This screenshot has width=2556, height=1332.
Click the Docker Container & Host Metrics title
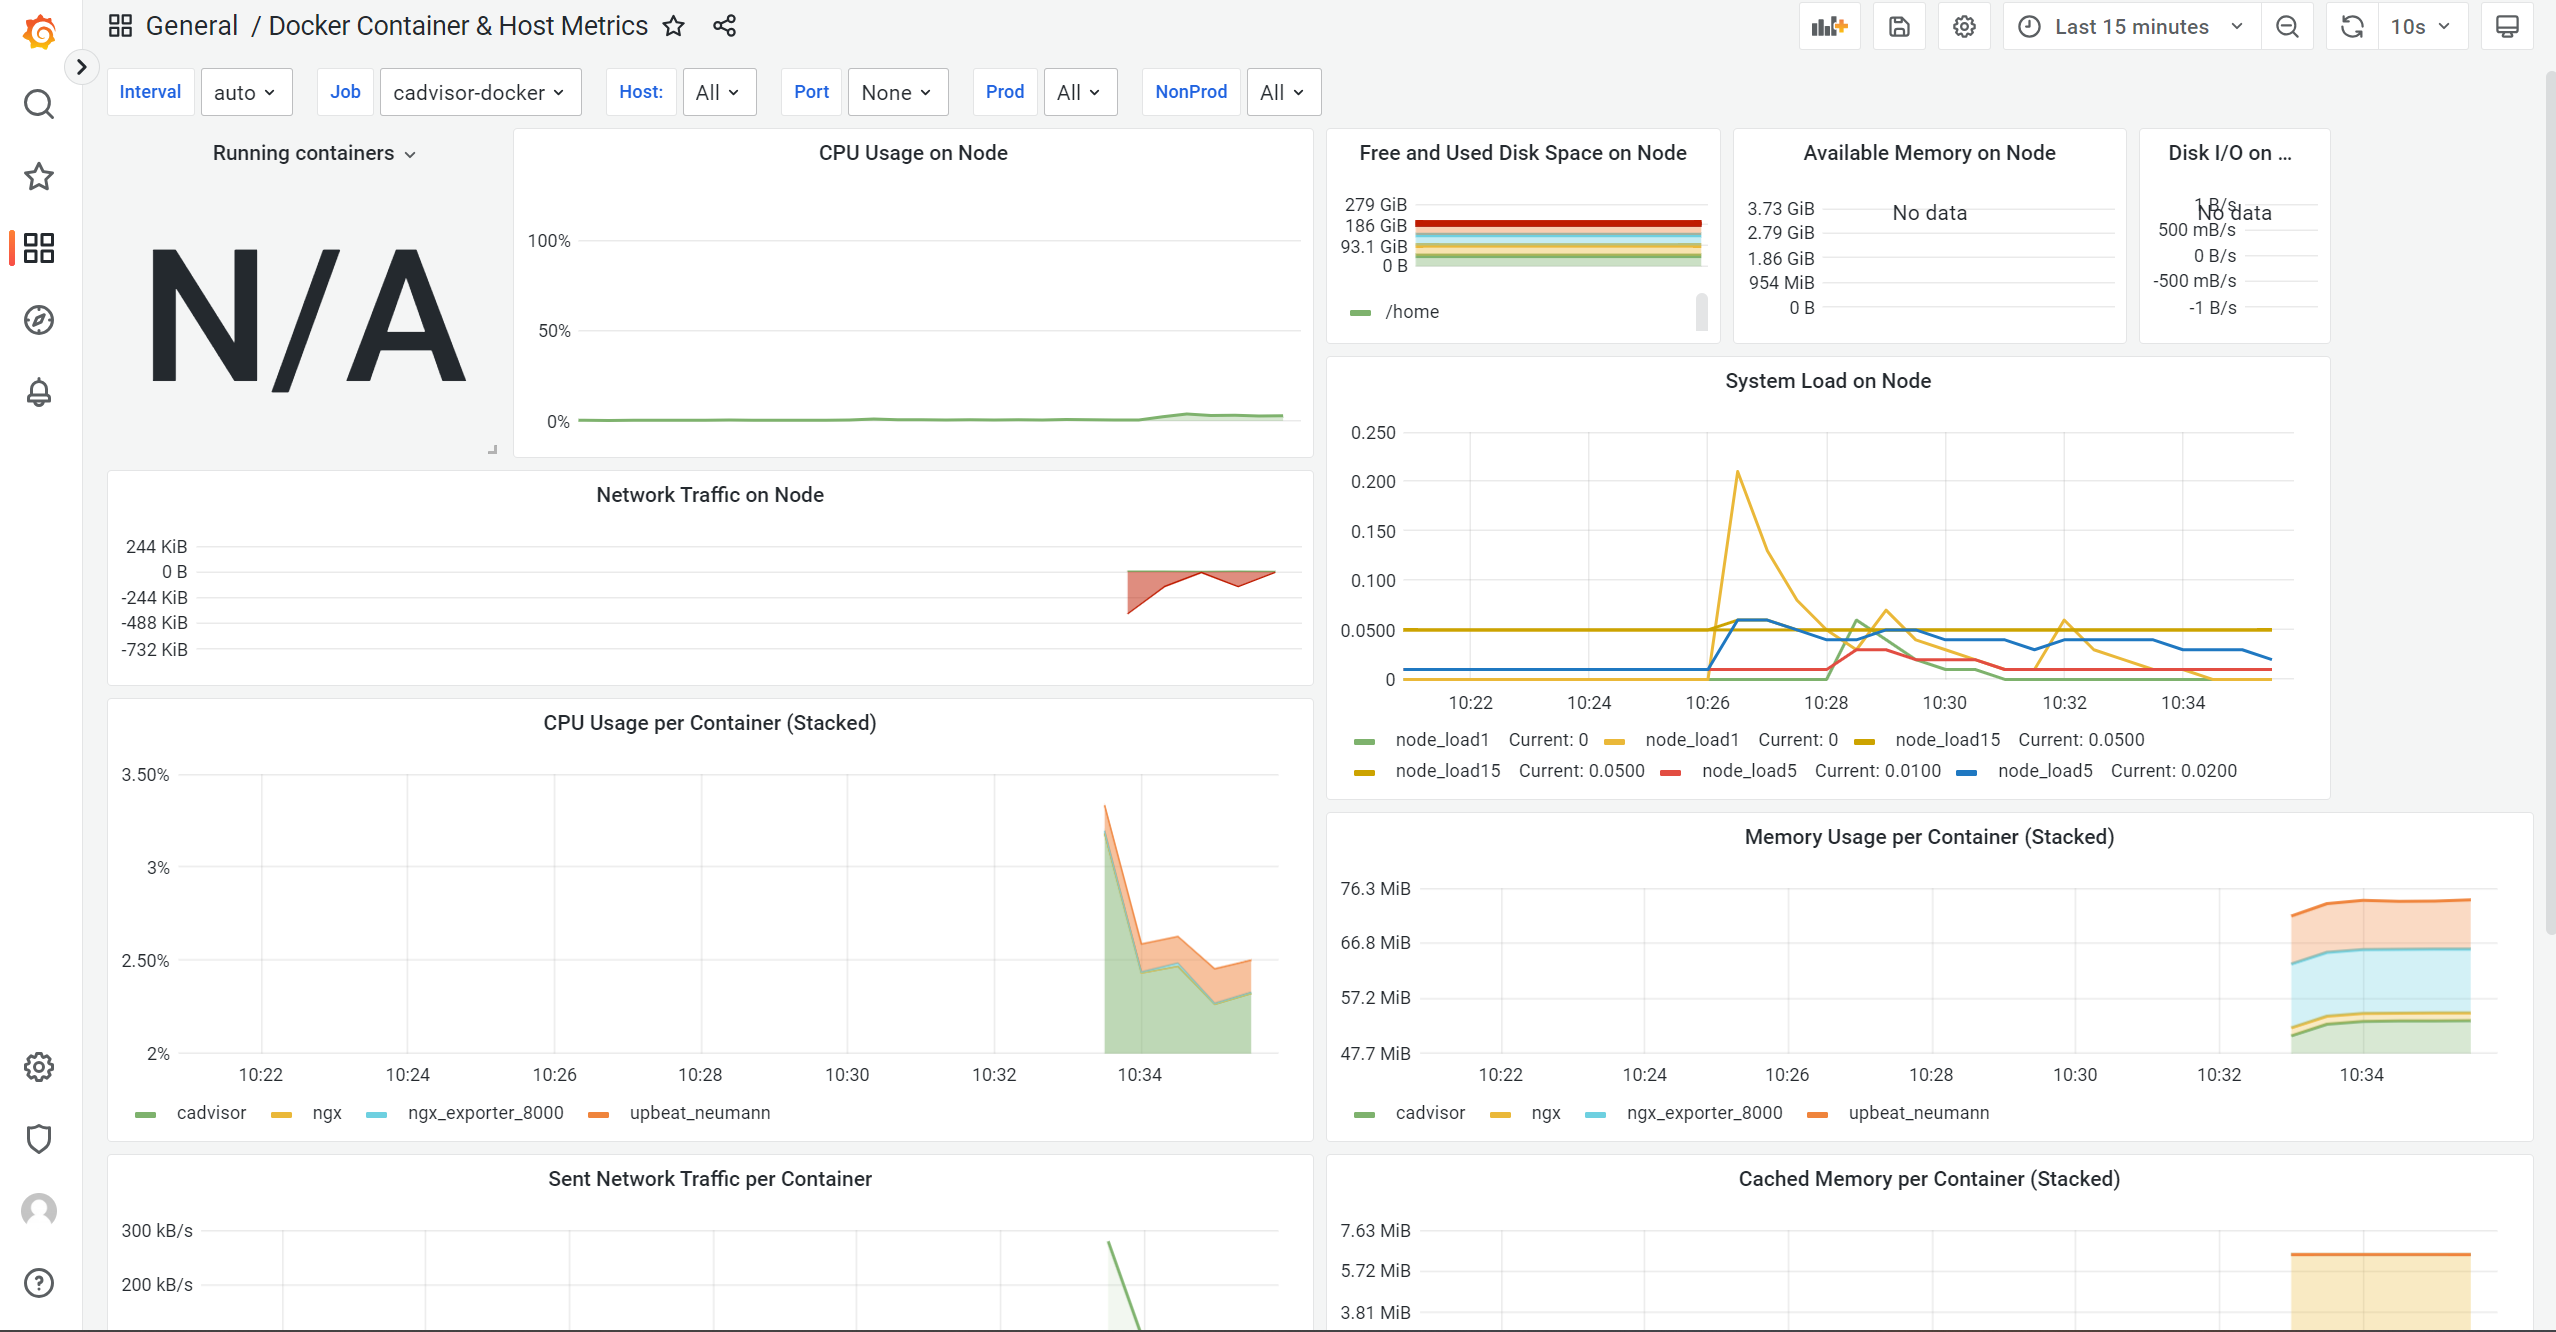point(458,26)
